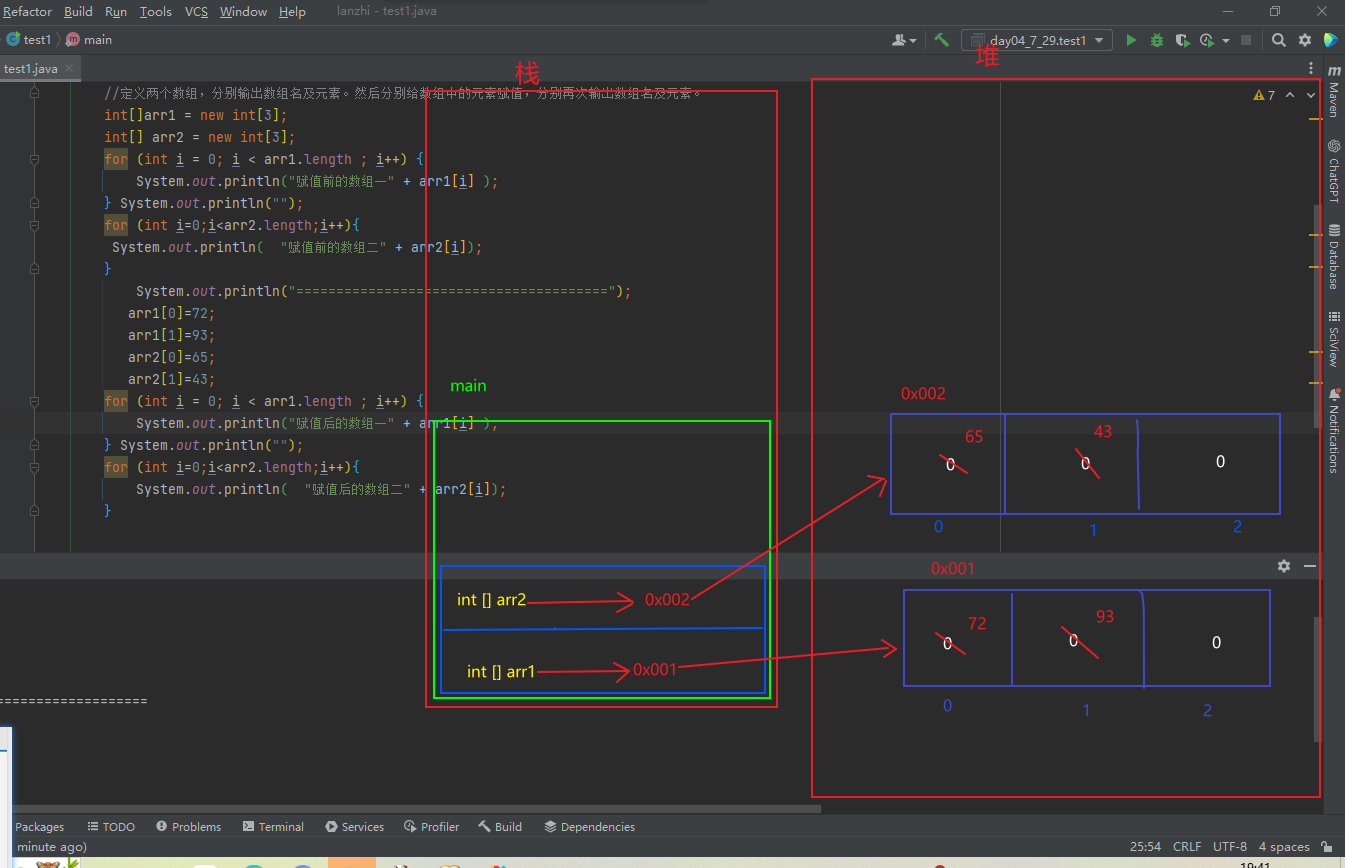Start debugging with the bug icon

tap(1157, 40)
